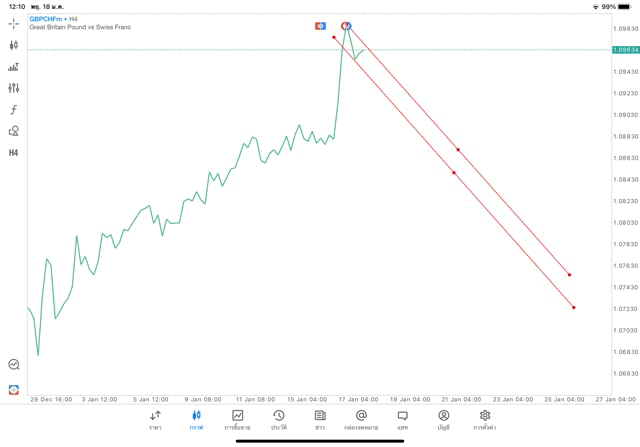Screen dimensions: 640x447
Task: Open the กล่องจดหมาย mailbox tab
Action: (361, 419)
